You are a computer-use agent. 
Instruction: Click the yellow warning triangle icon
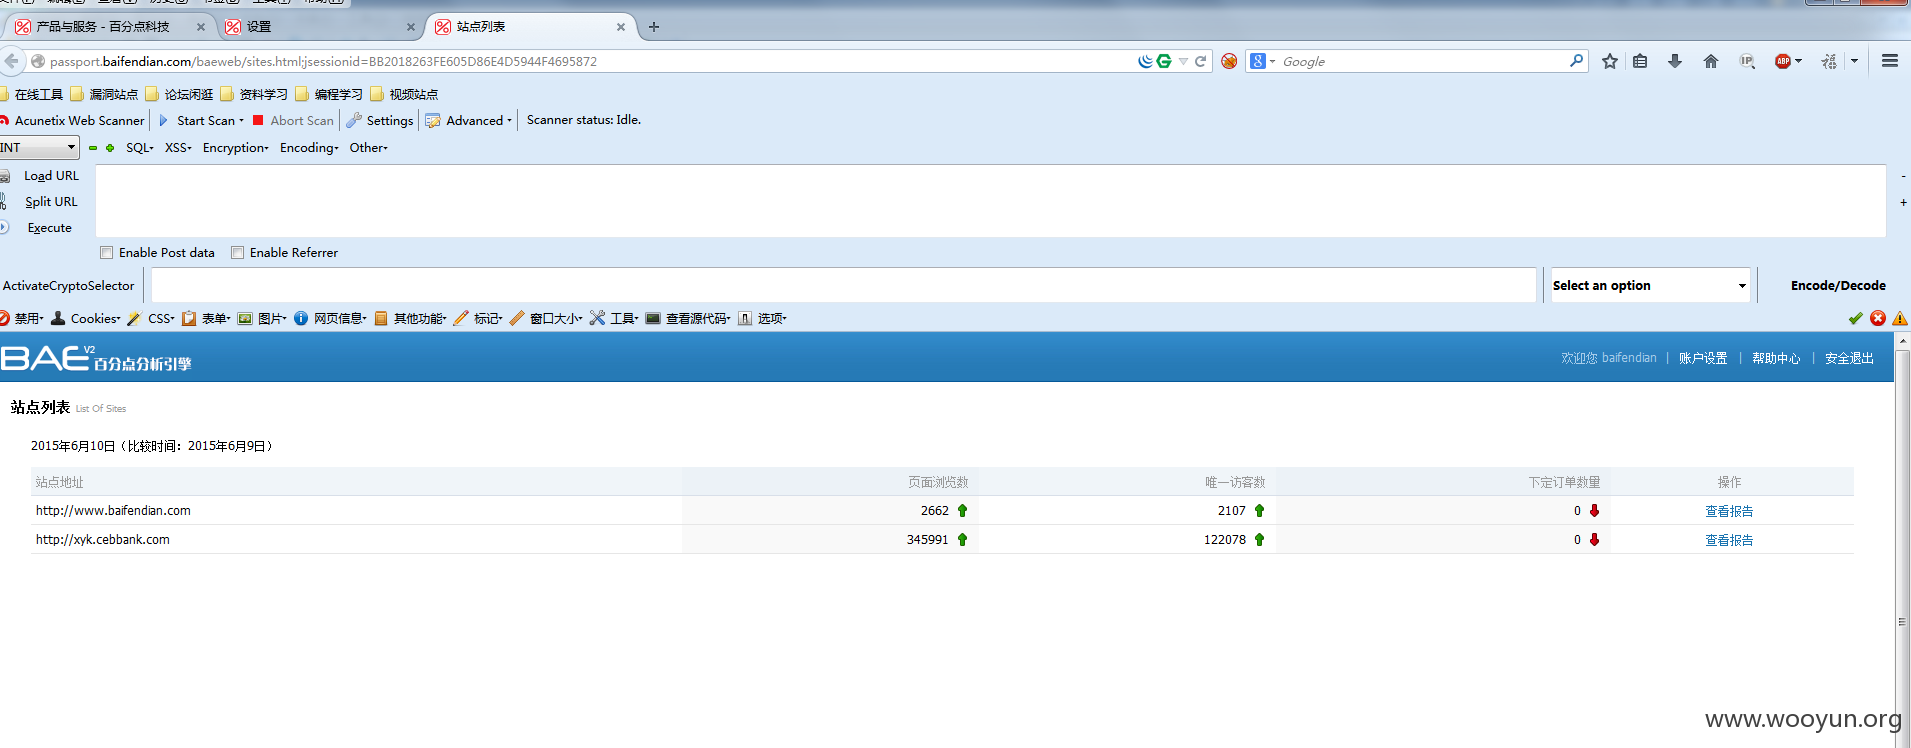(x=1900, y=318)
